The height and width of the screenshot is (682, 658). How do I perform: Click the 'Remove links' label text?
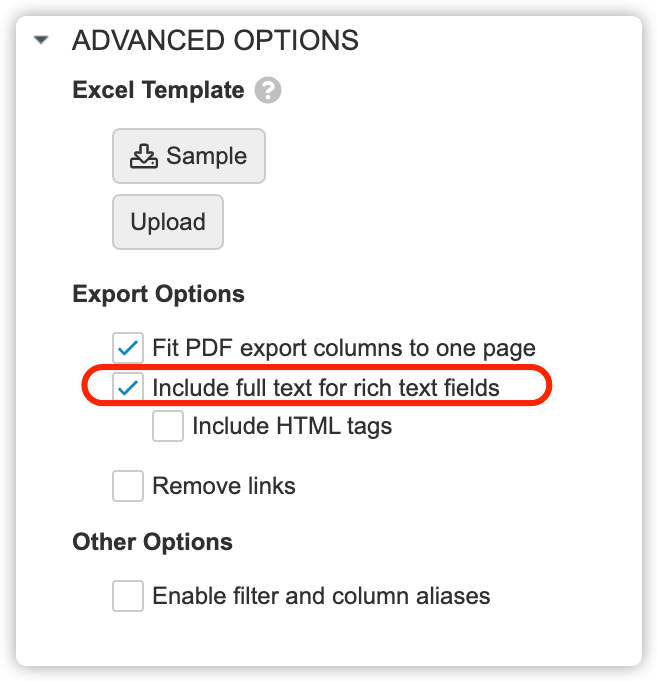pos(224,486)
